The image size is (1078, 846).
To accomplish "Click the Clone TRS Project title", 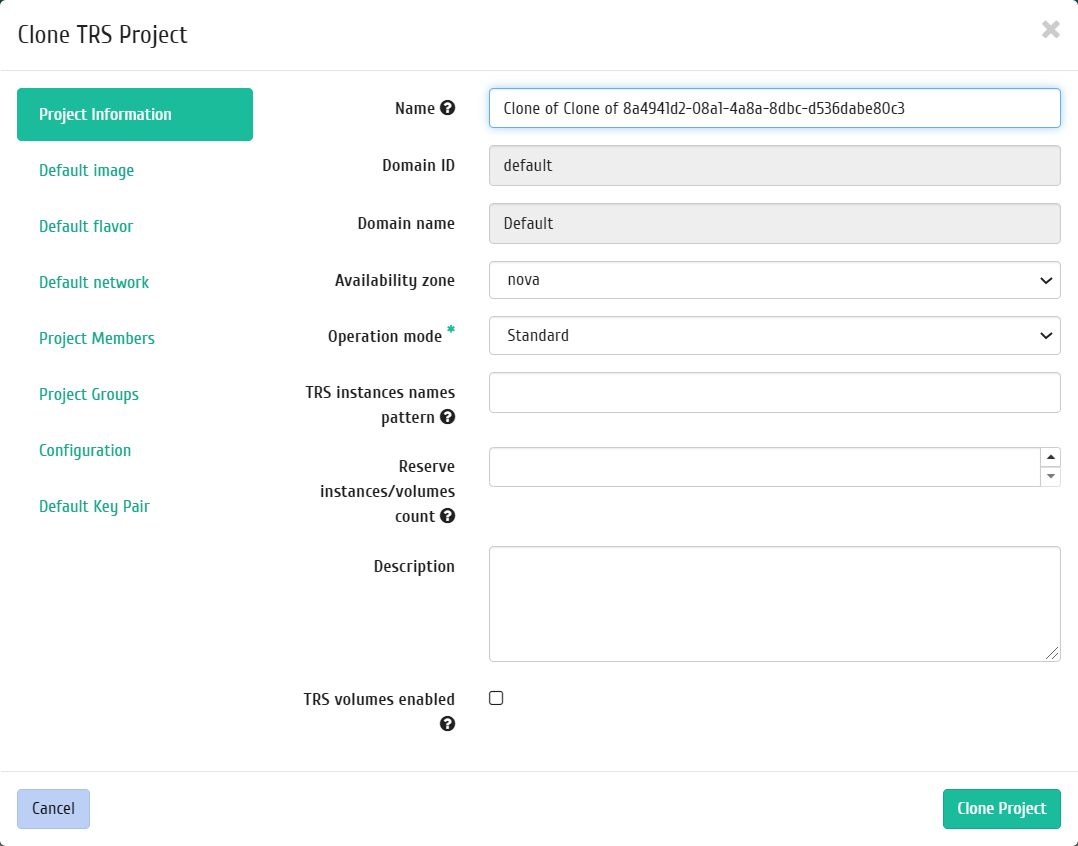I will click(102, 34).
